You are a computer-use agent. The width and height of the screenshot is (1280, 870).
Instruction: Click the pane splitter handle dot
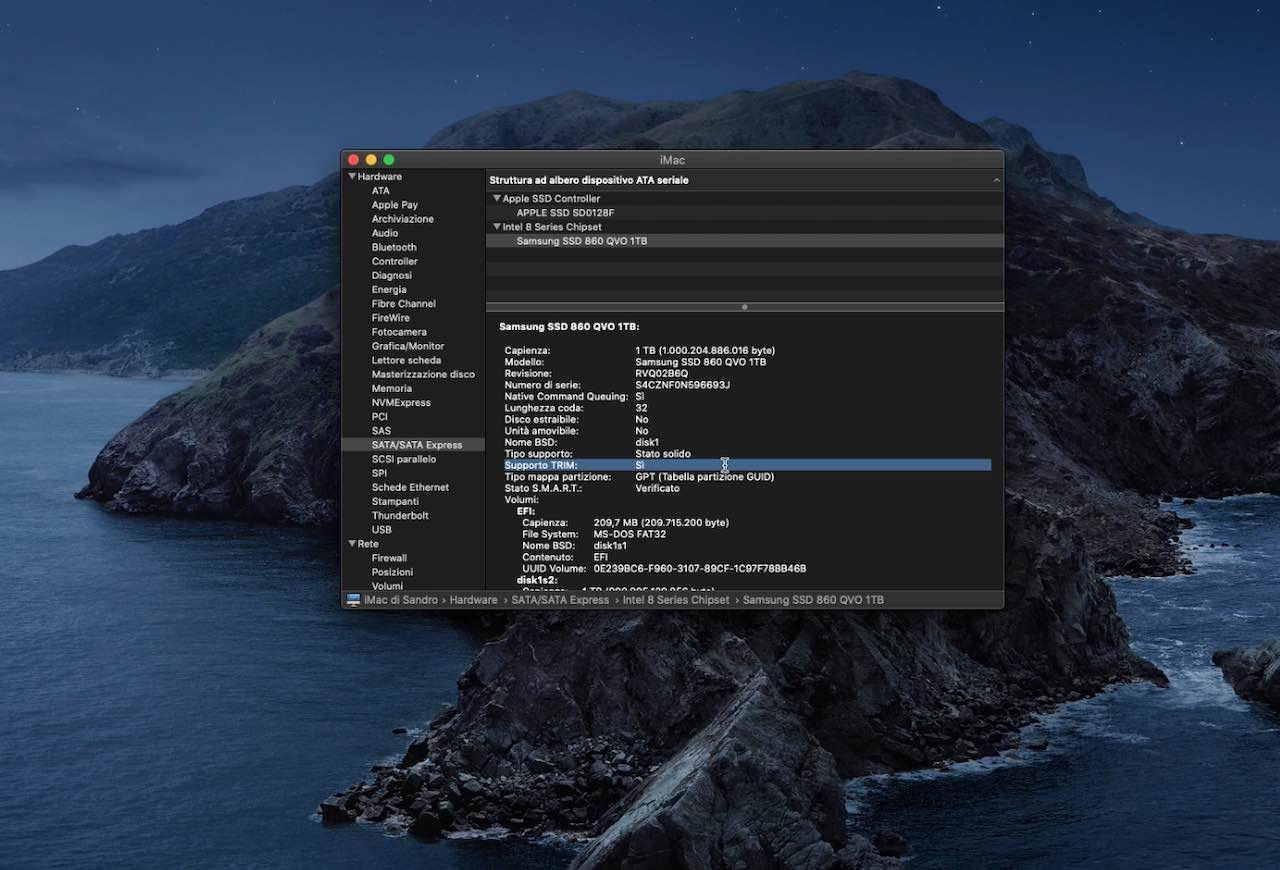click(744, 307)
